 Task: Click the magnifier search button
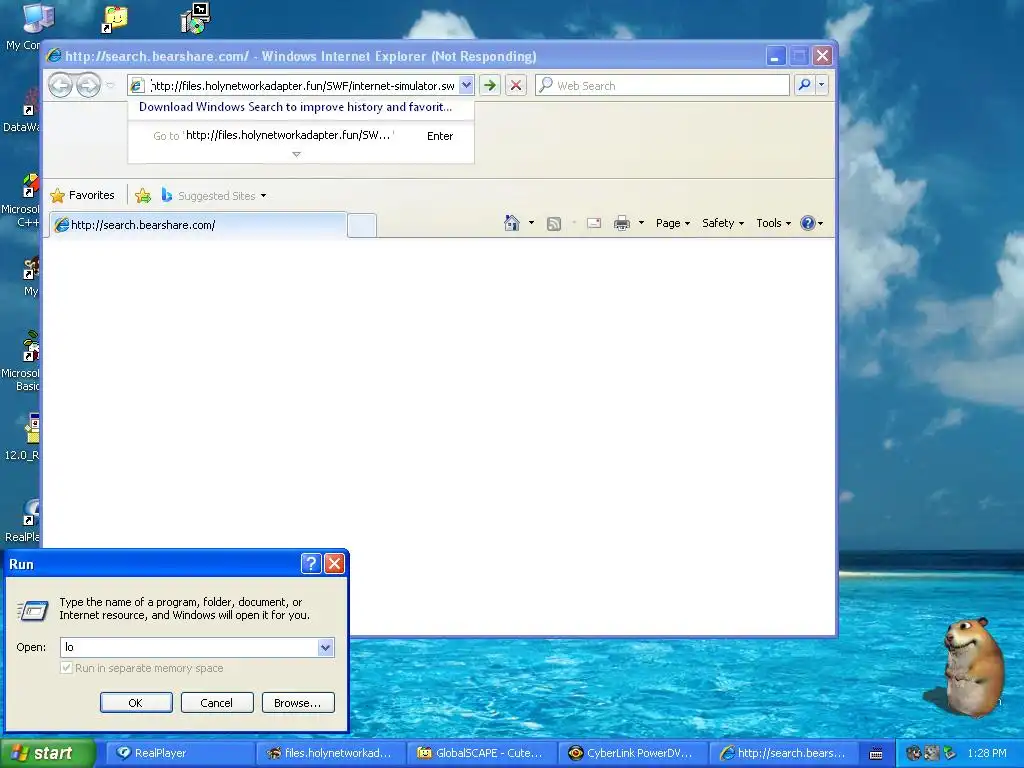click(805, 85)
